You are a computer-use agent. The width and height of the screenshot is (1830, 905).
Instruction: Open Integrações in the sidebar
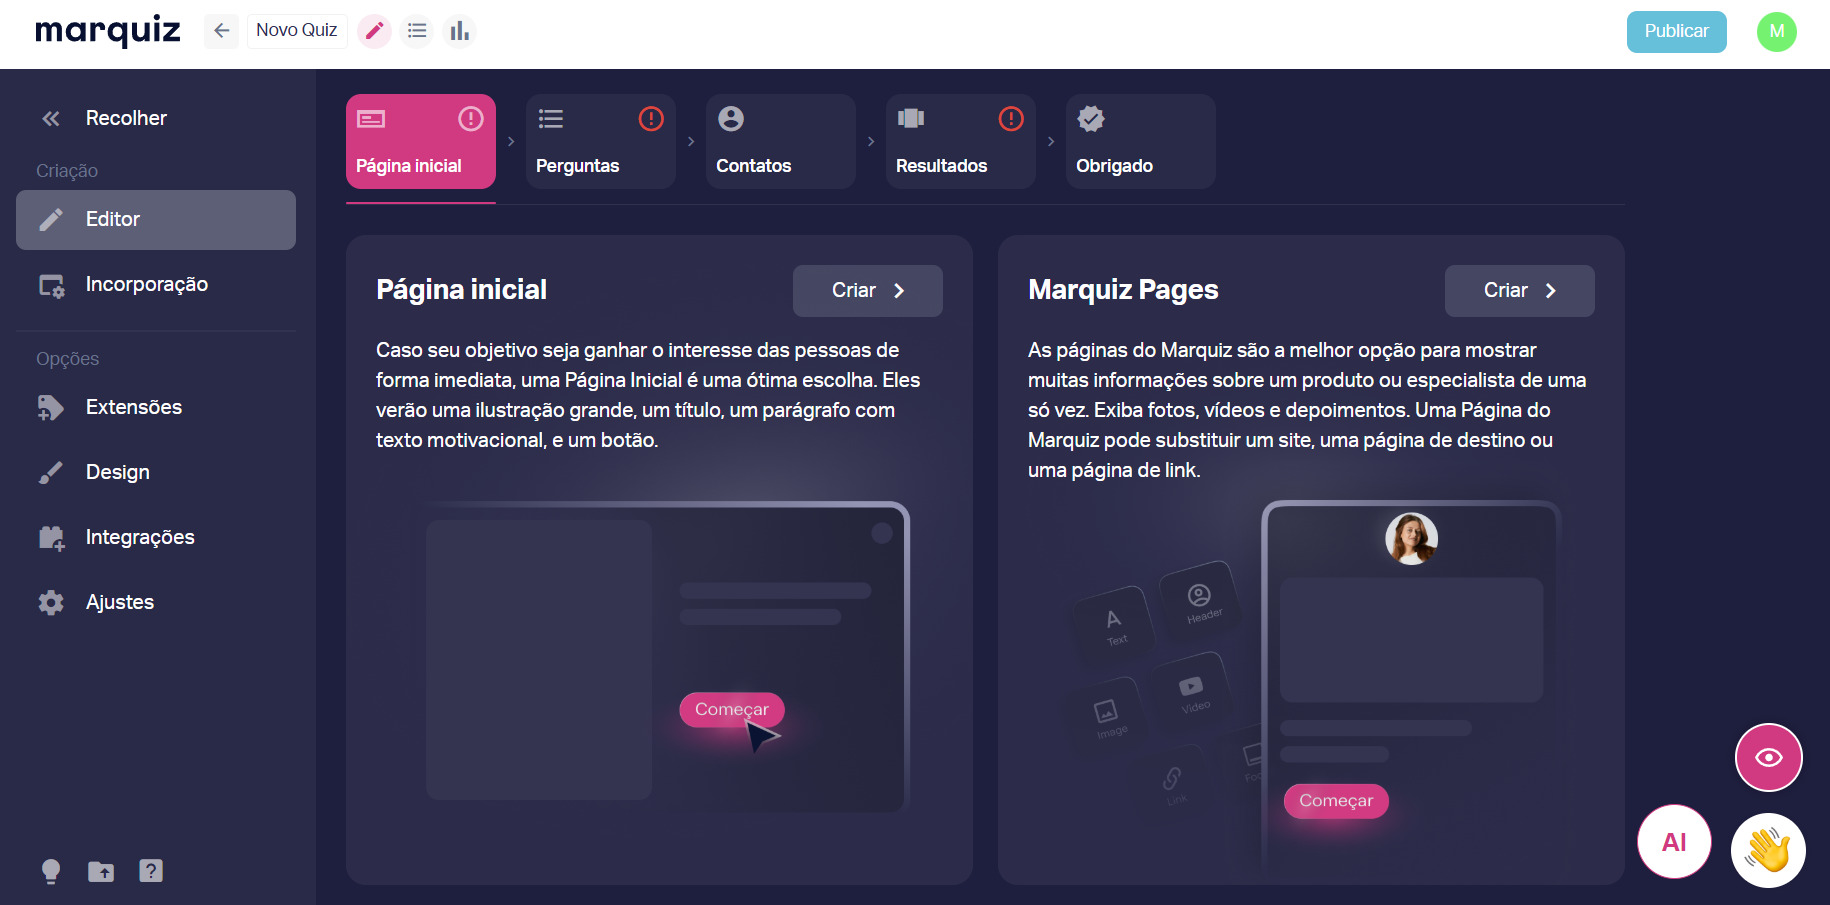point(156,537)
